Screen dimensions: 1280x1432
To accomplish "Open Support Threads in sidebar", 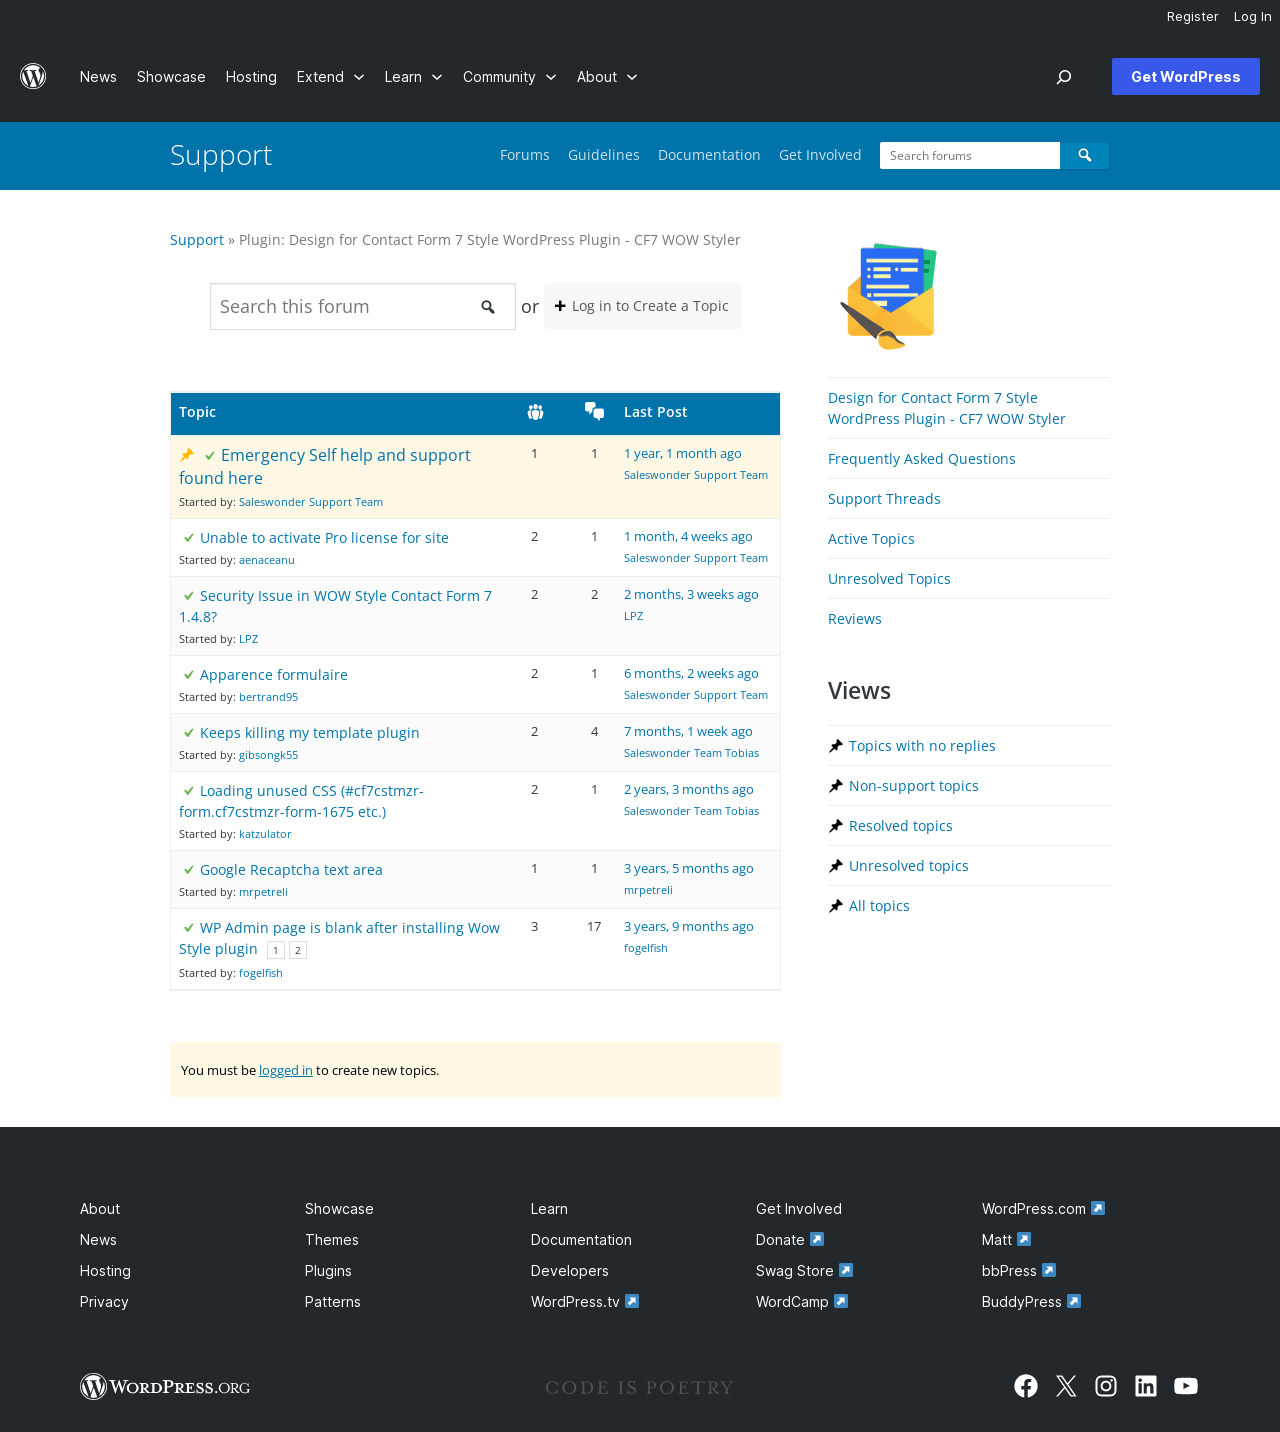I will tap(884, 499).
